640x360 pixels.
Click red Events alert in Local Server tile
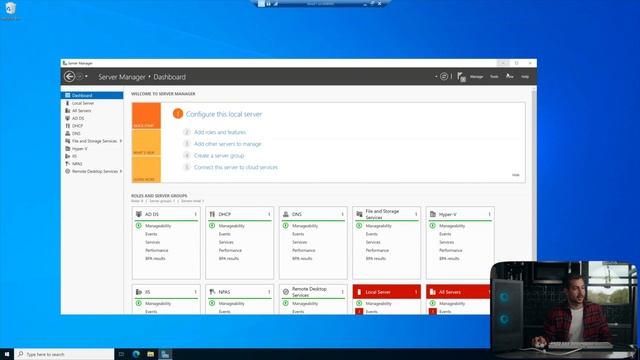point(359,311)
